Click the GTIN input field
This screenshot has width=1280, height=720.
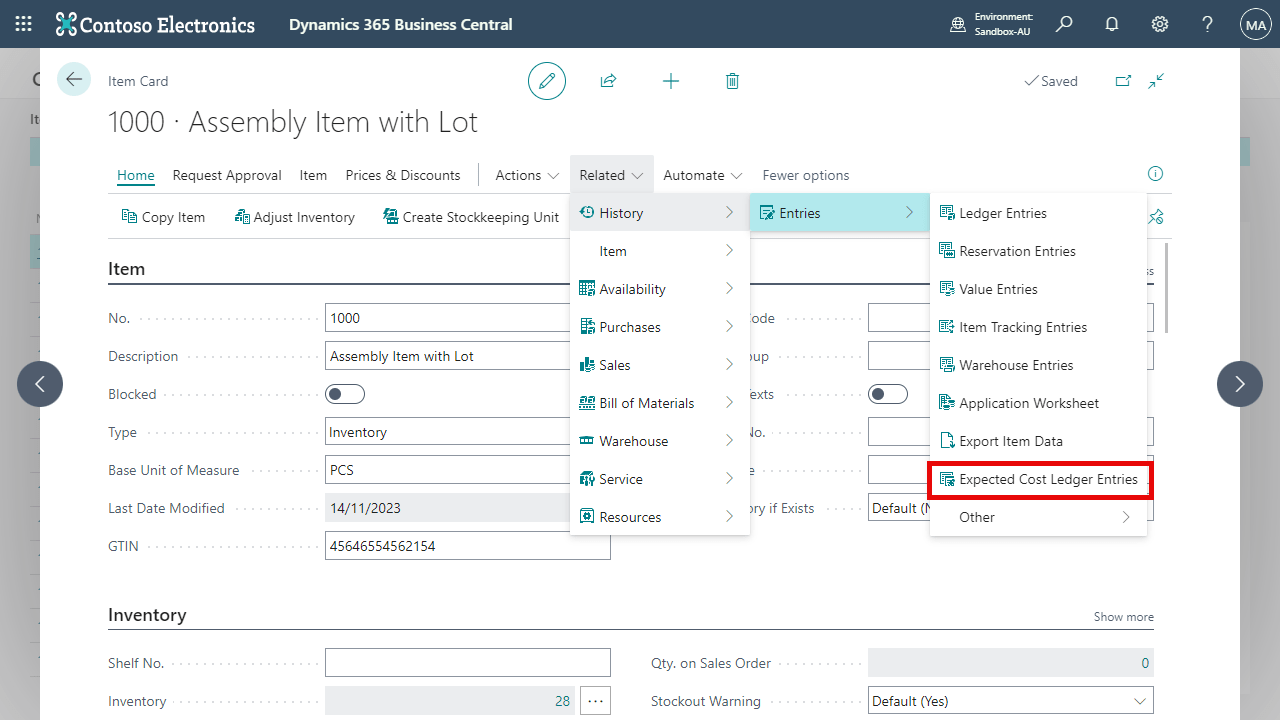tap(467, 546)
